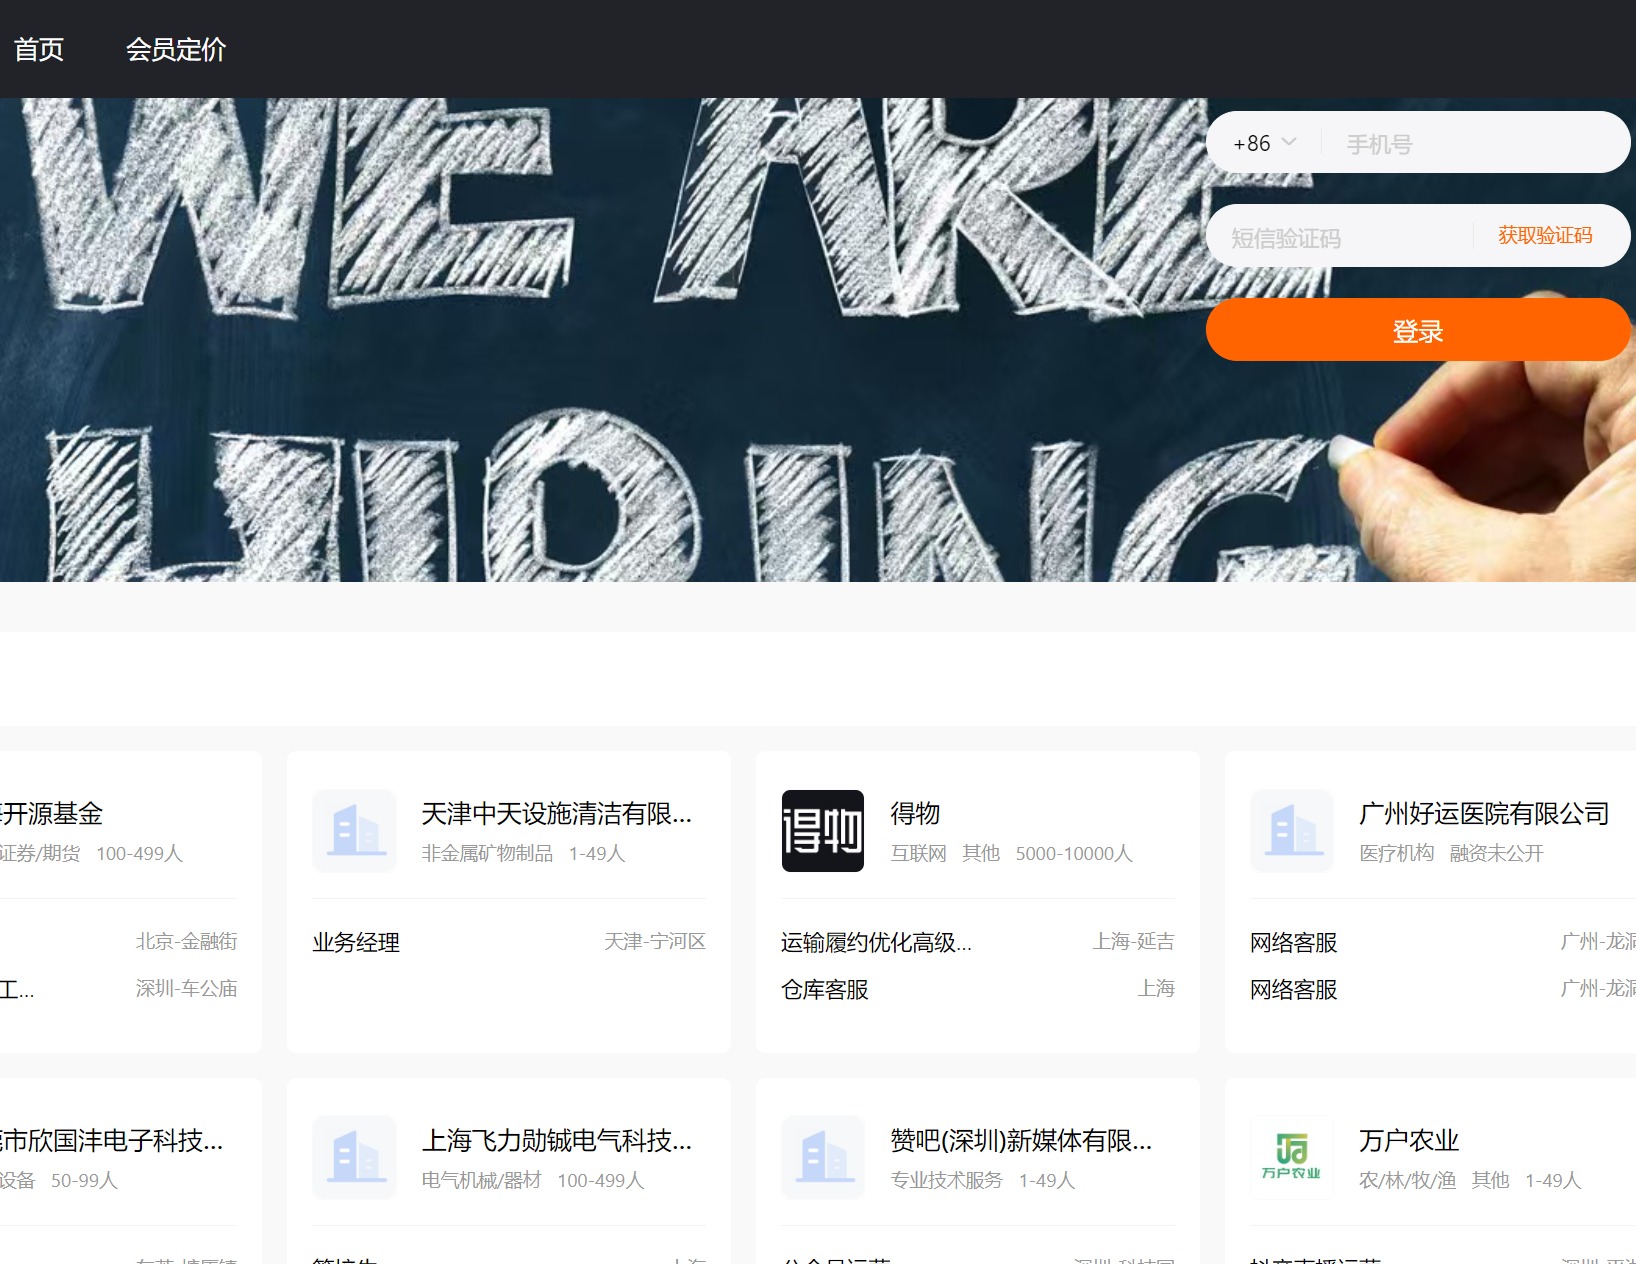Open the 万户农业 company logo
Screen dimensions: 1636x1264
point(1292,1158)
